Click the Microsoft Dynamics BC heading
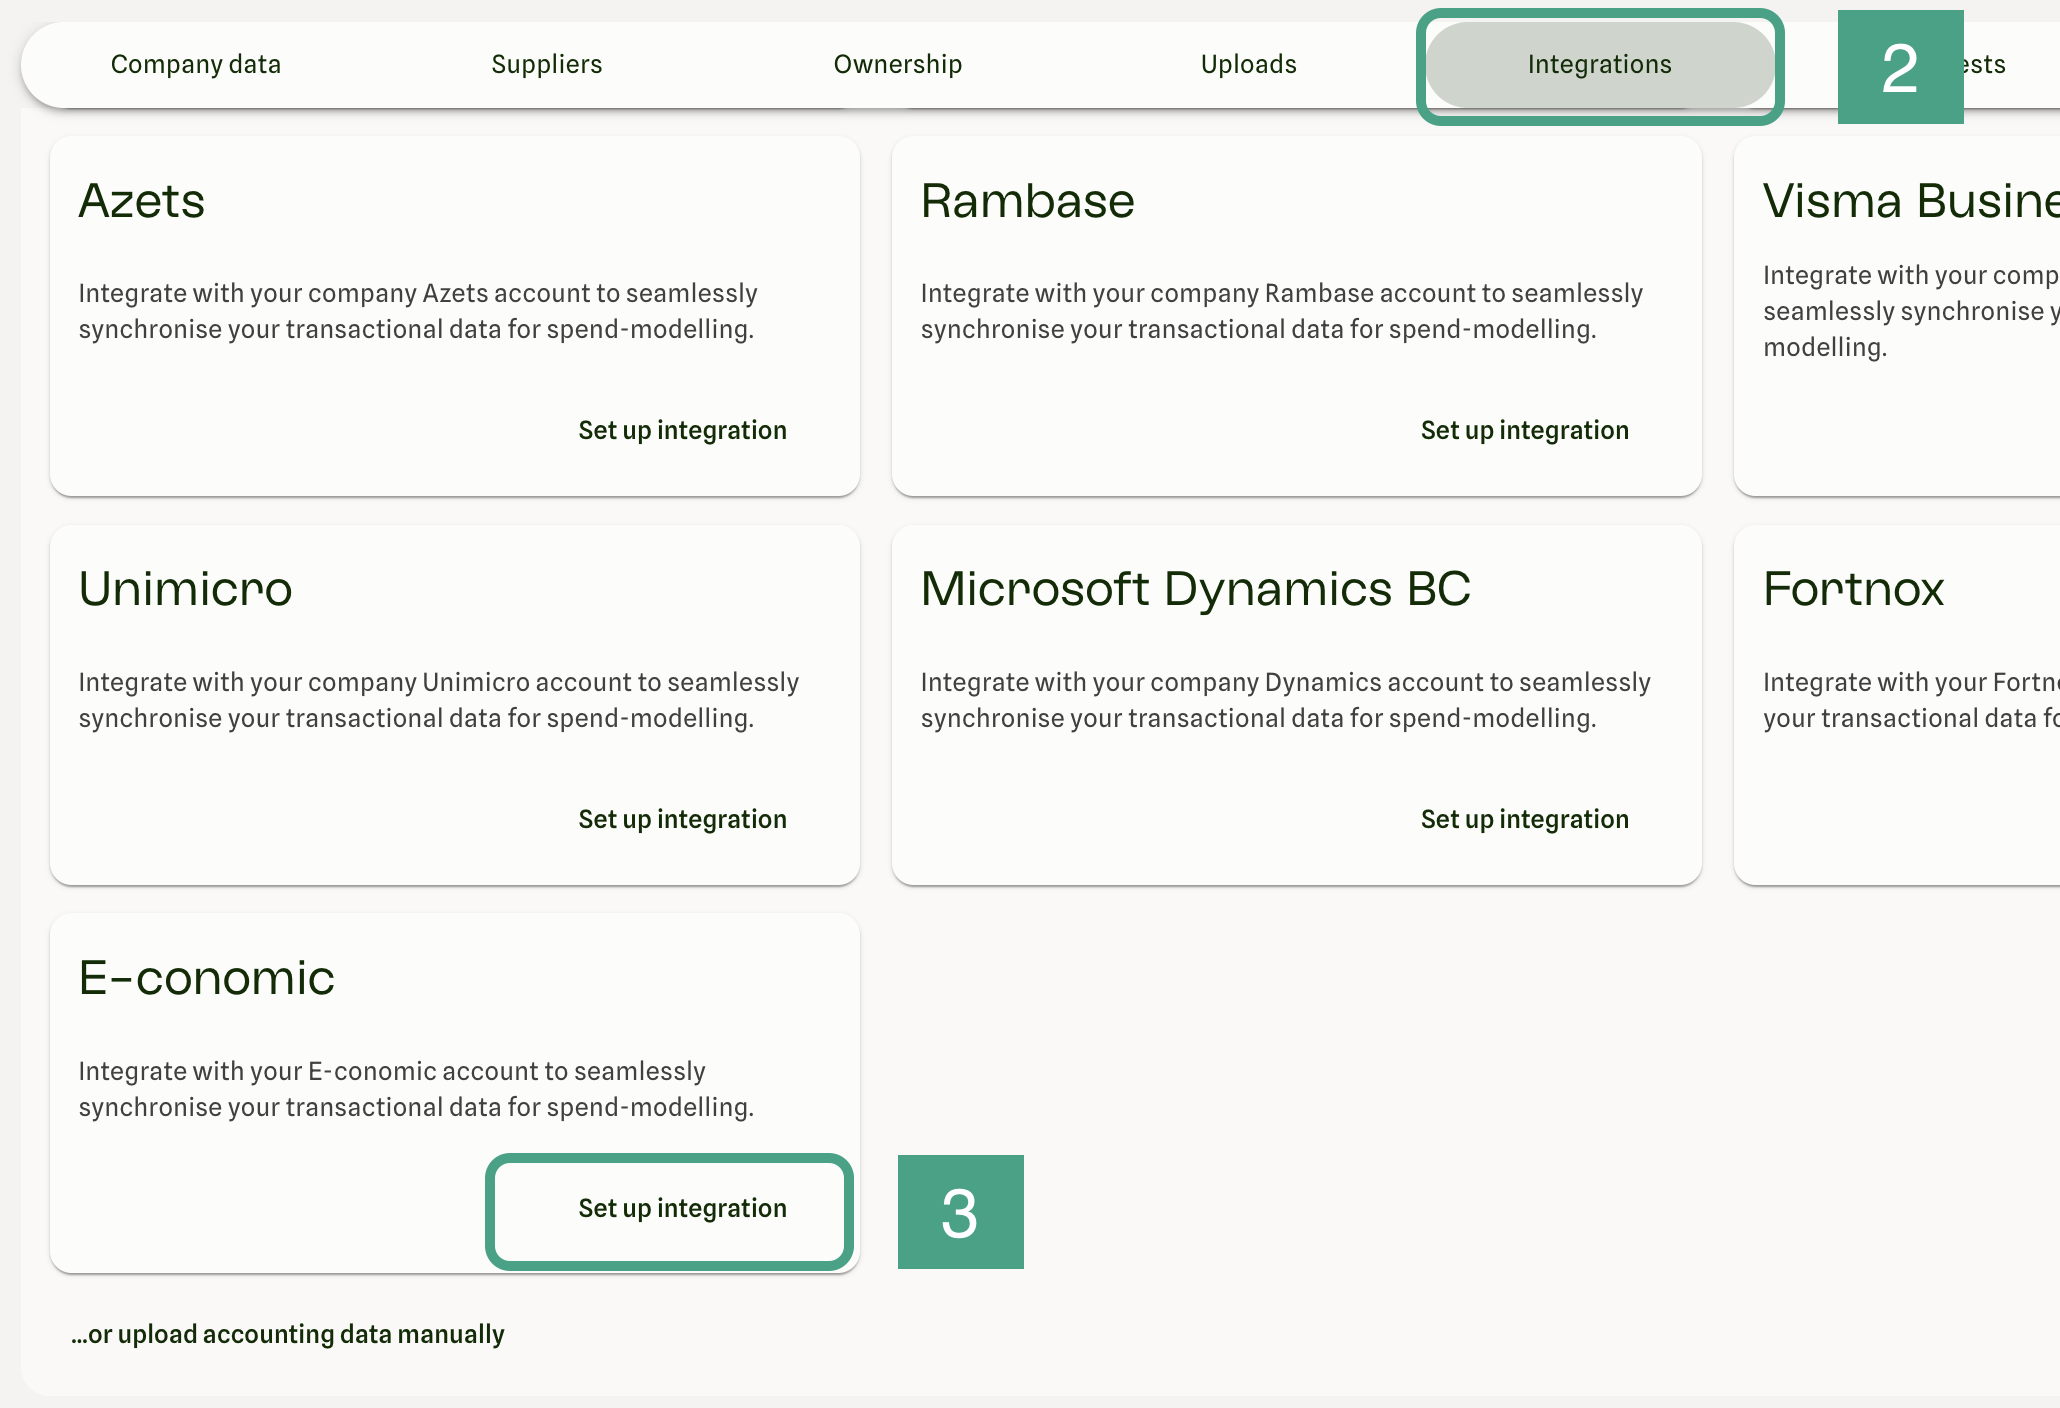2060x1408 pixels. (1195, 589)
